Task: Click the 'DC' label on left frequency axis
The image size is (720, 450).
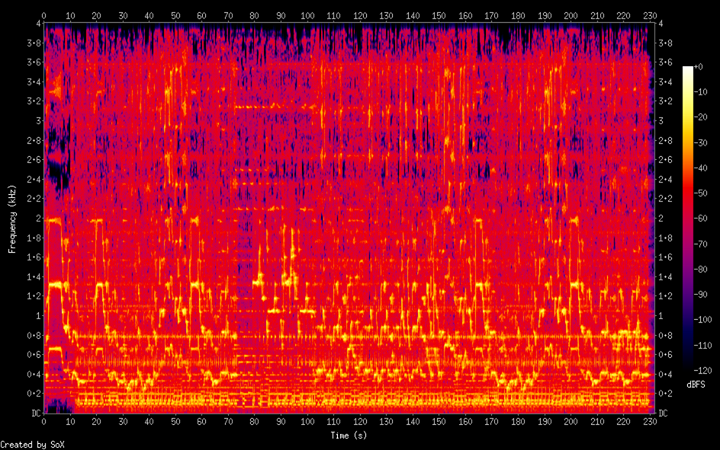Action: (36, 413)
